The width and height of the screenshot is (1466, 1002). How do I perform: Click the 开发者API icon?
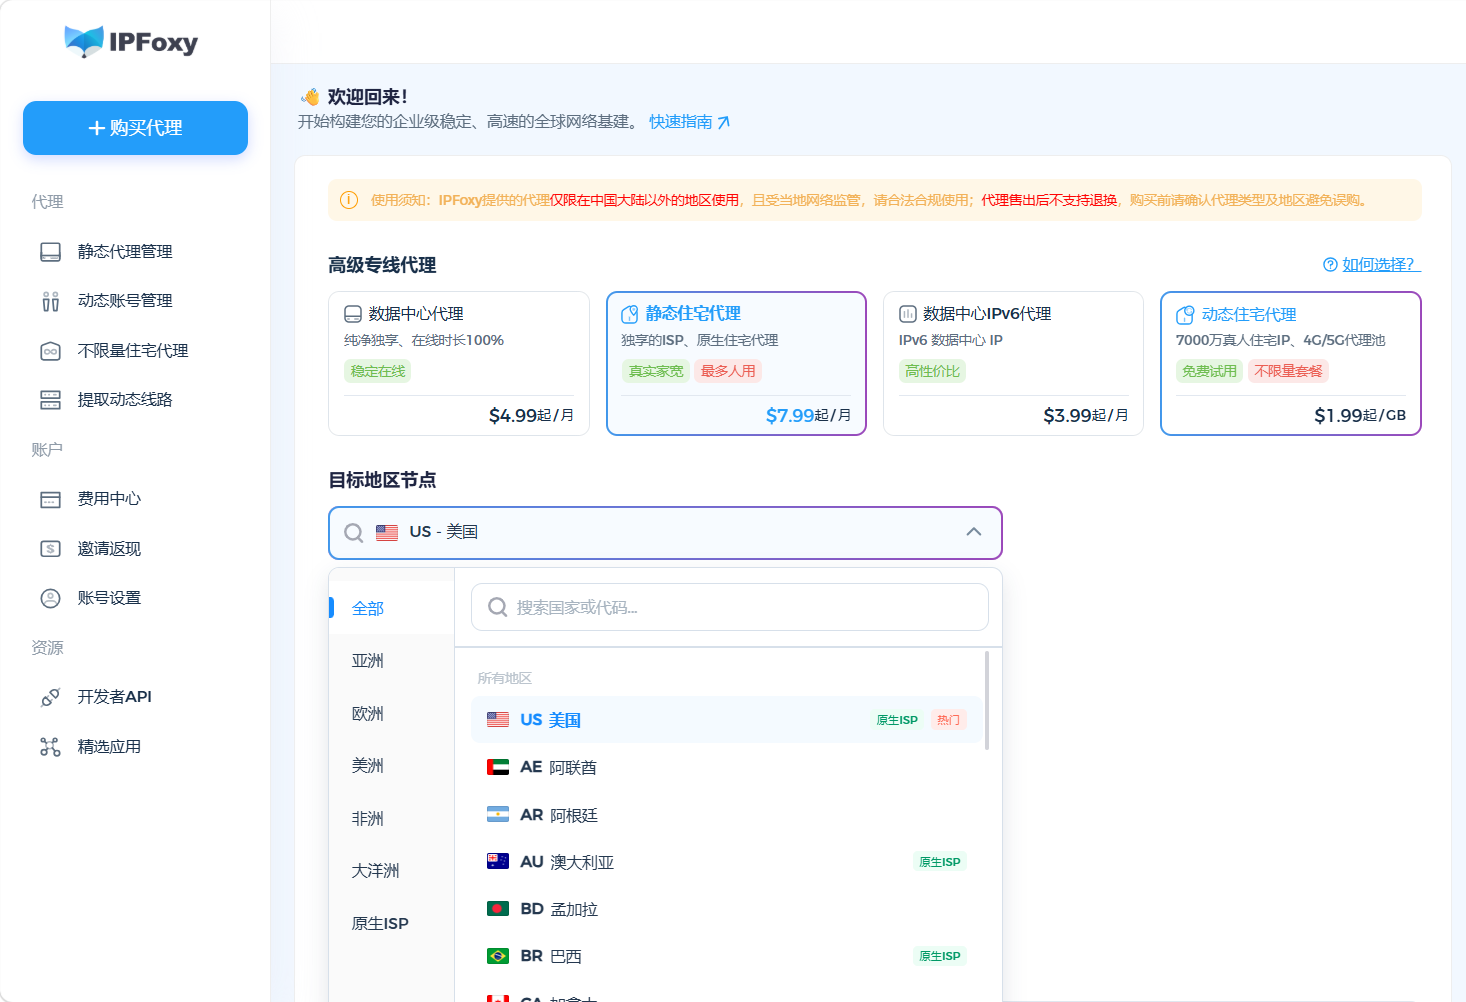click(x=50, y=697)
